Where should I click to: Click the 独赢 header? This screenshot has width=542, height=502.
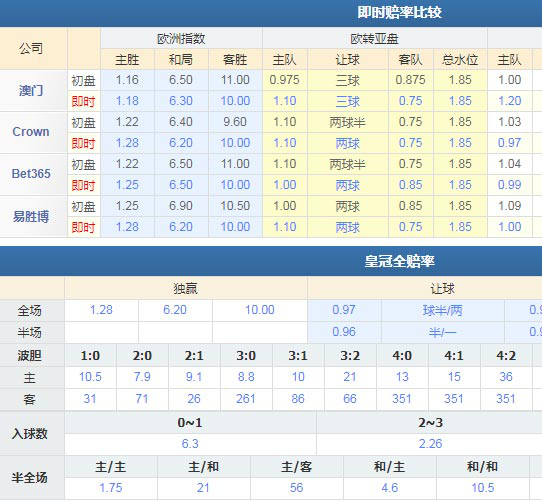186,288
